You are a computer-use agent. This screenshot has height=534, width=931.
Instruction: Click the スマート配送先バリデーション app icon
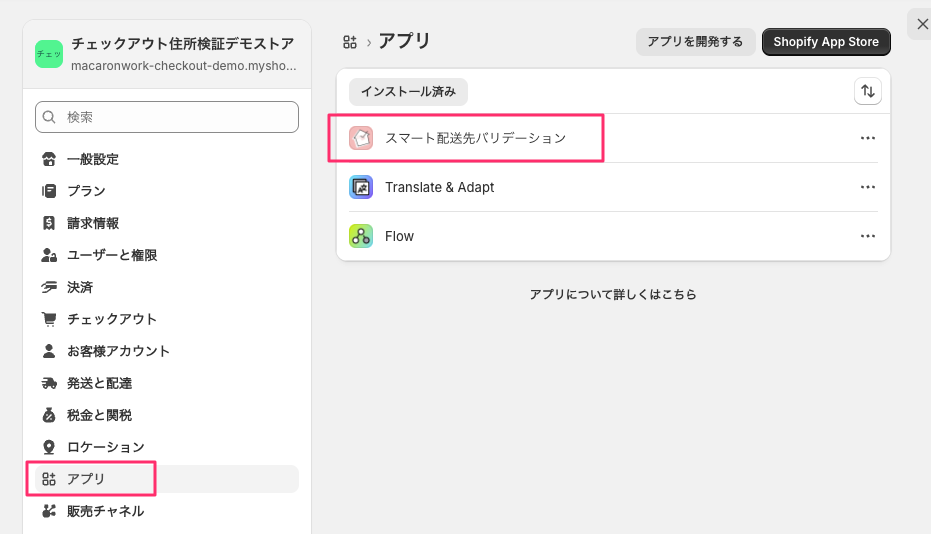pyautogui.click(x=361, y=138)
